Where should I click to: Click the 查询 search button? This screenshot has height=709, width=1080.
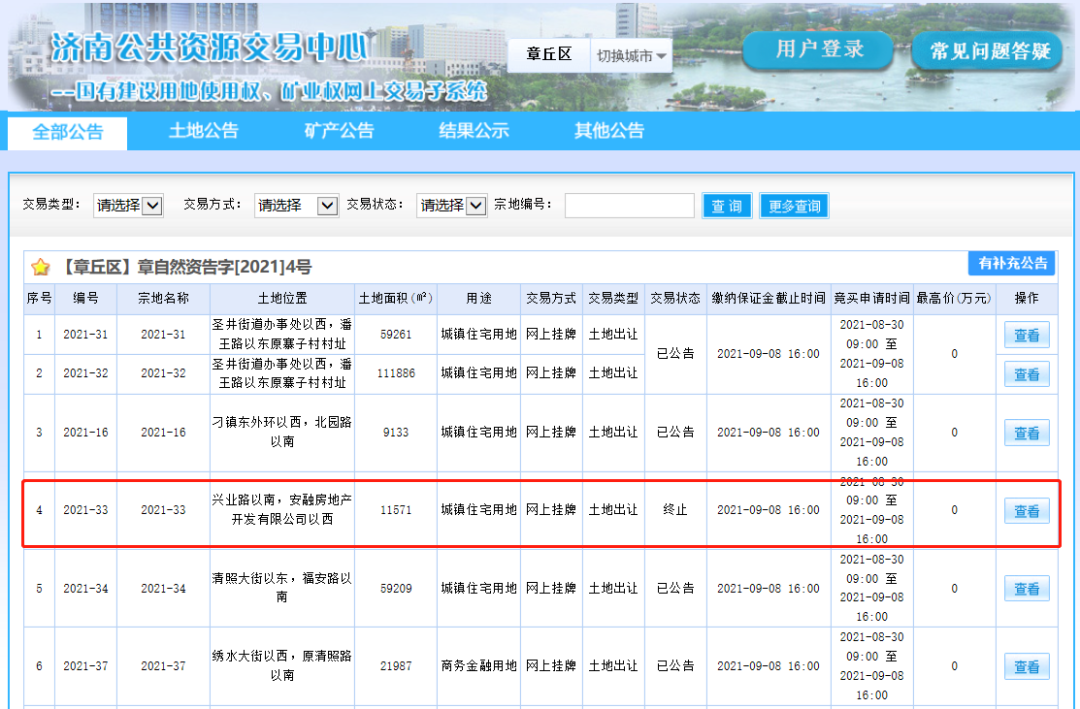point(727,206)
